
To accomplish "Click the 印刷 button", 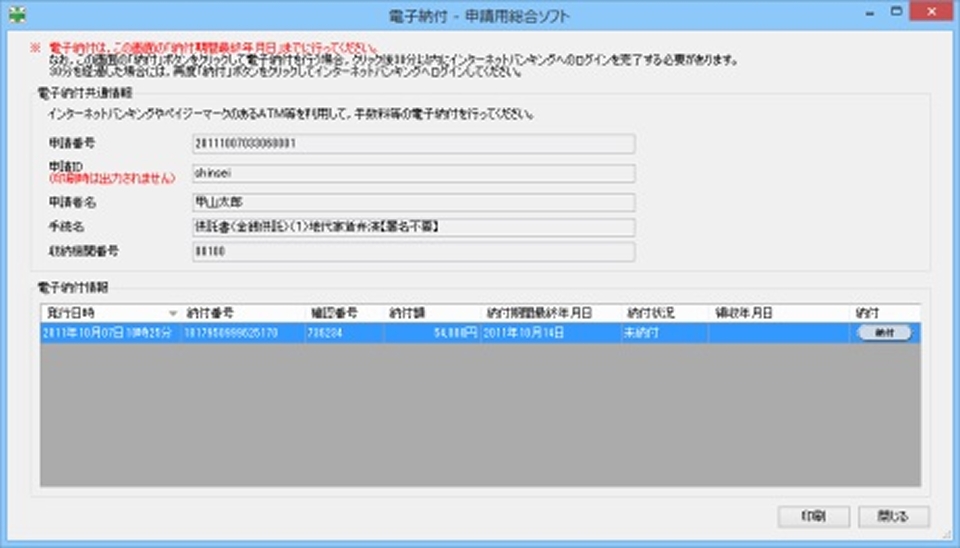I will click(x=814, y=516).
